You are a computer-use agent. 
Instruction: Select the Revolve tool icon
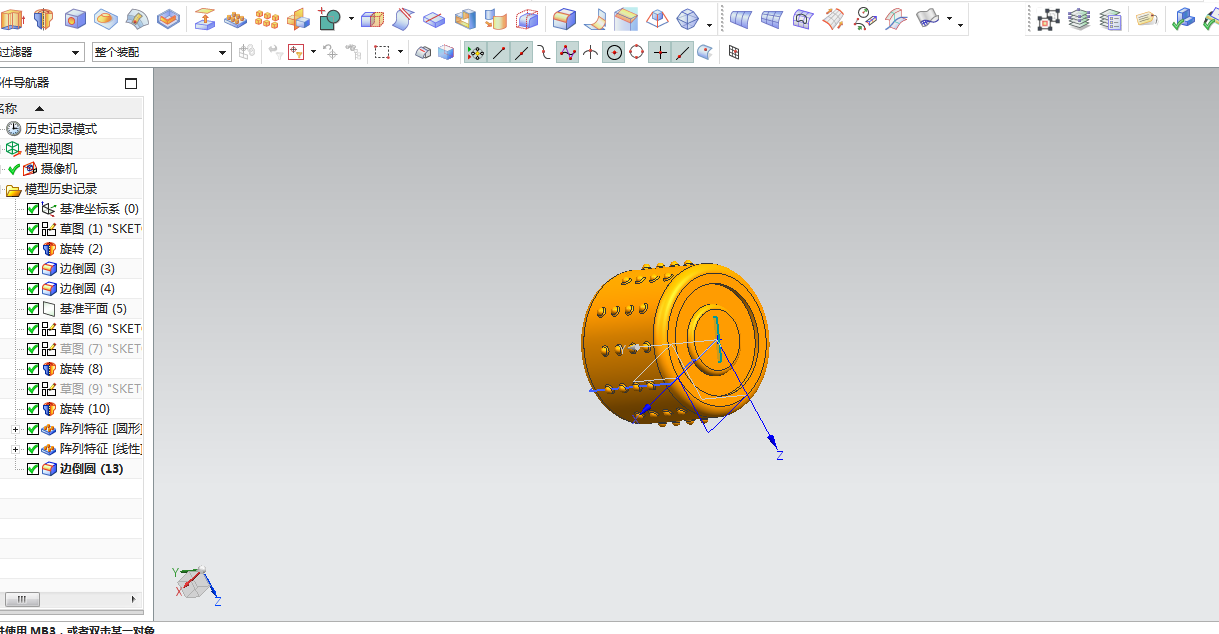(x=44, y=18)
